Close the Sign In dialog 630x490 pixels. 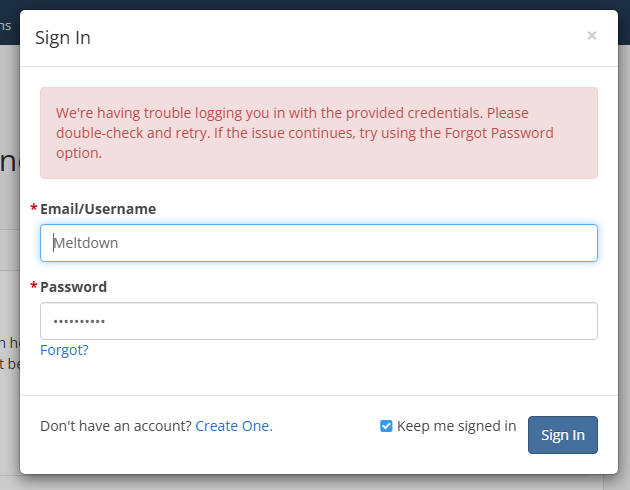pyautogui.click(x=591, y=36)
